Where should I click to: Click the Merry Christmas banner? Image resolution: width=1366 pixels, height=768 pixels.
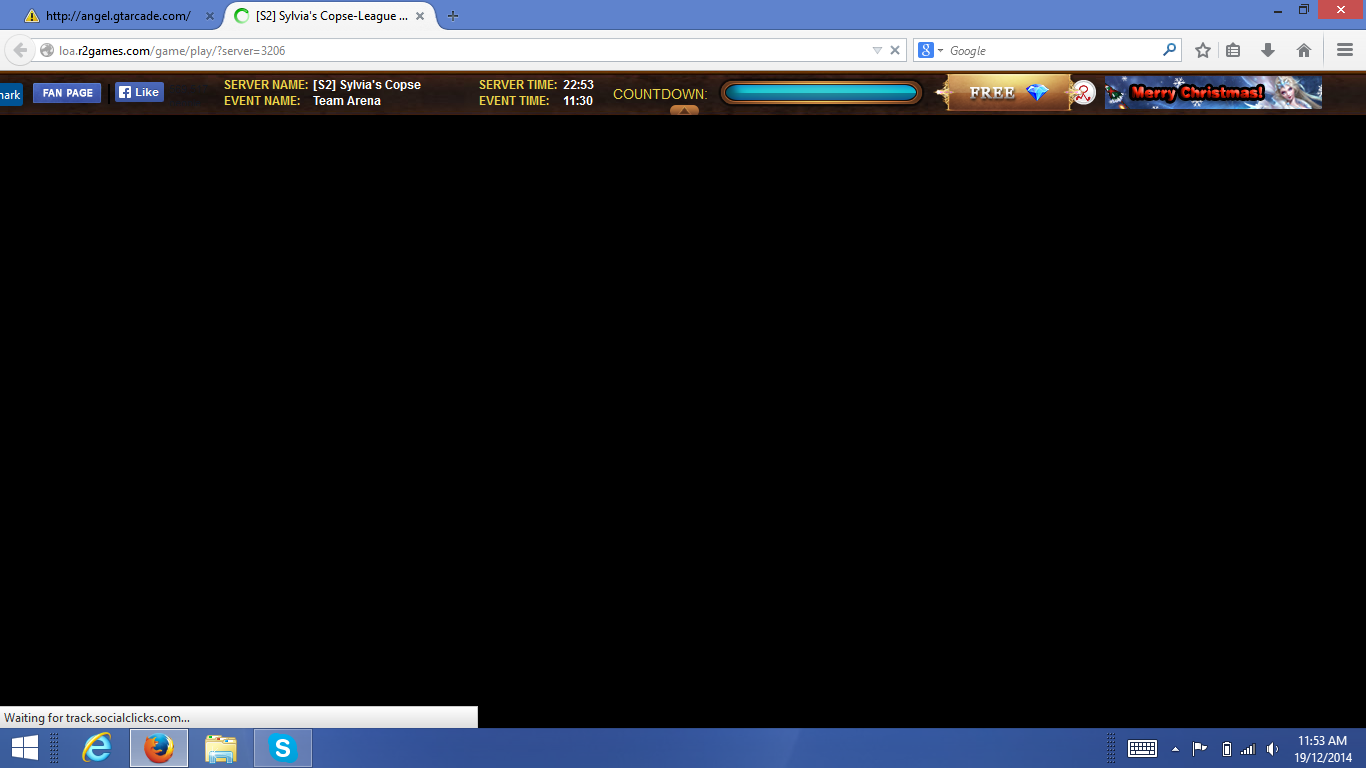(1213, 93)
